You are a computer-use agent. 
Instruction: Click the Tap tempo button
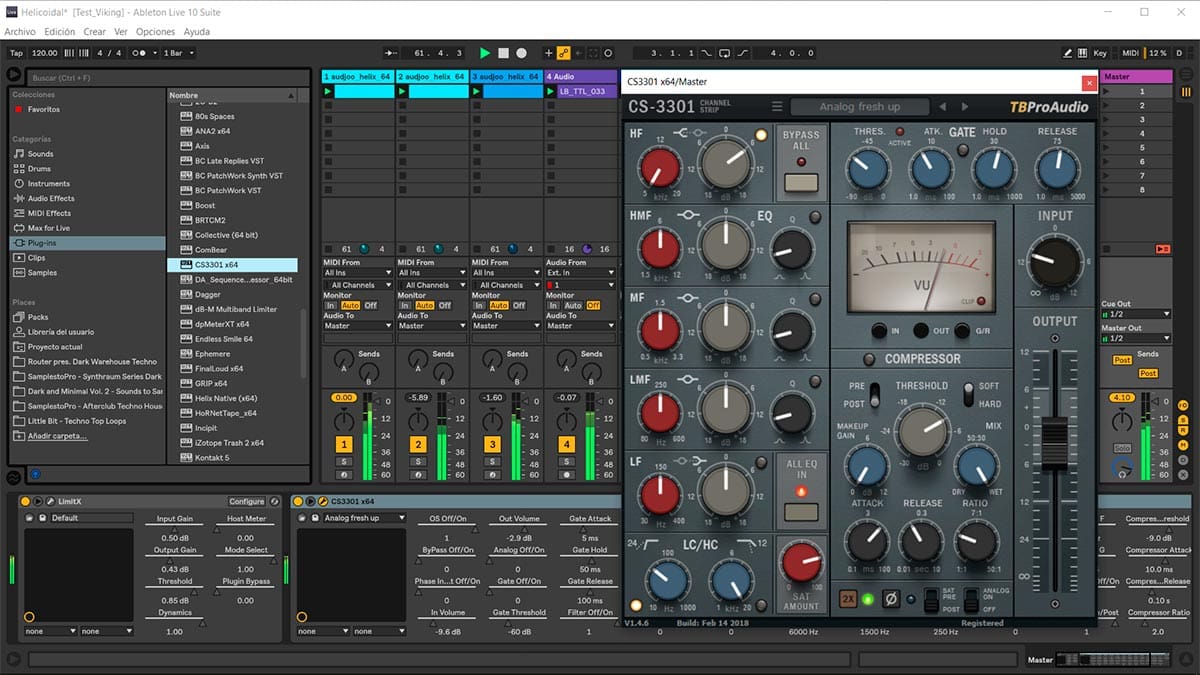point(16,53)
